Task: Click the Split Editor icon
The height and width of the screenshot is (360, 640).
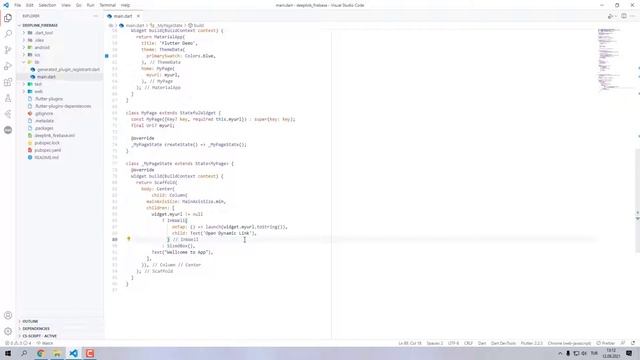Action: [624, 16]
